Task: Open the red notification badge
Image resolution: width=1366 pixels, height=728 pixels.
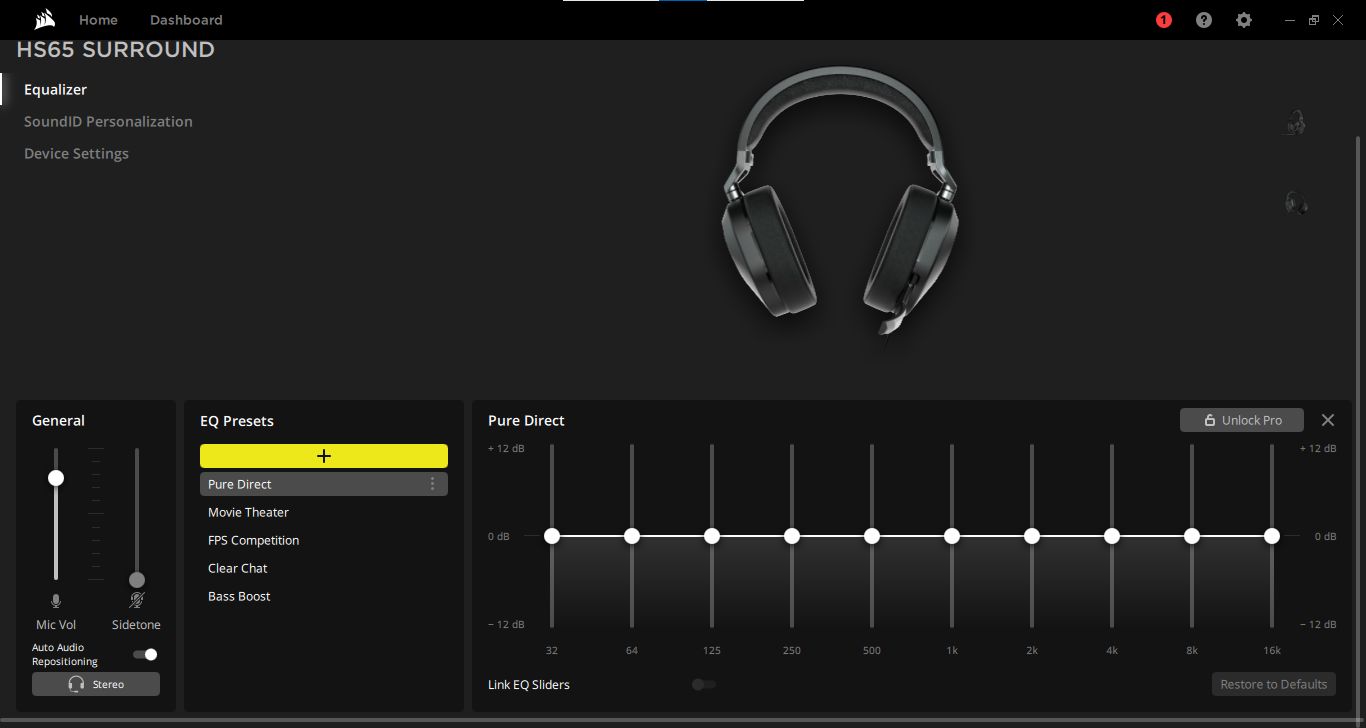Action: coord(1163,20)
